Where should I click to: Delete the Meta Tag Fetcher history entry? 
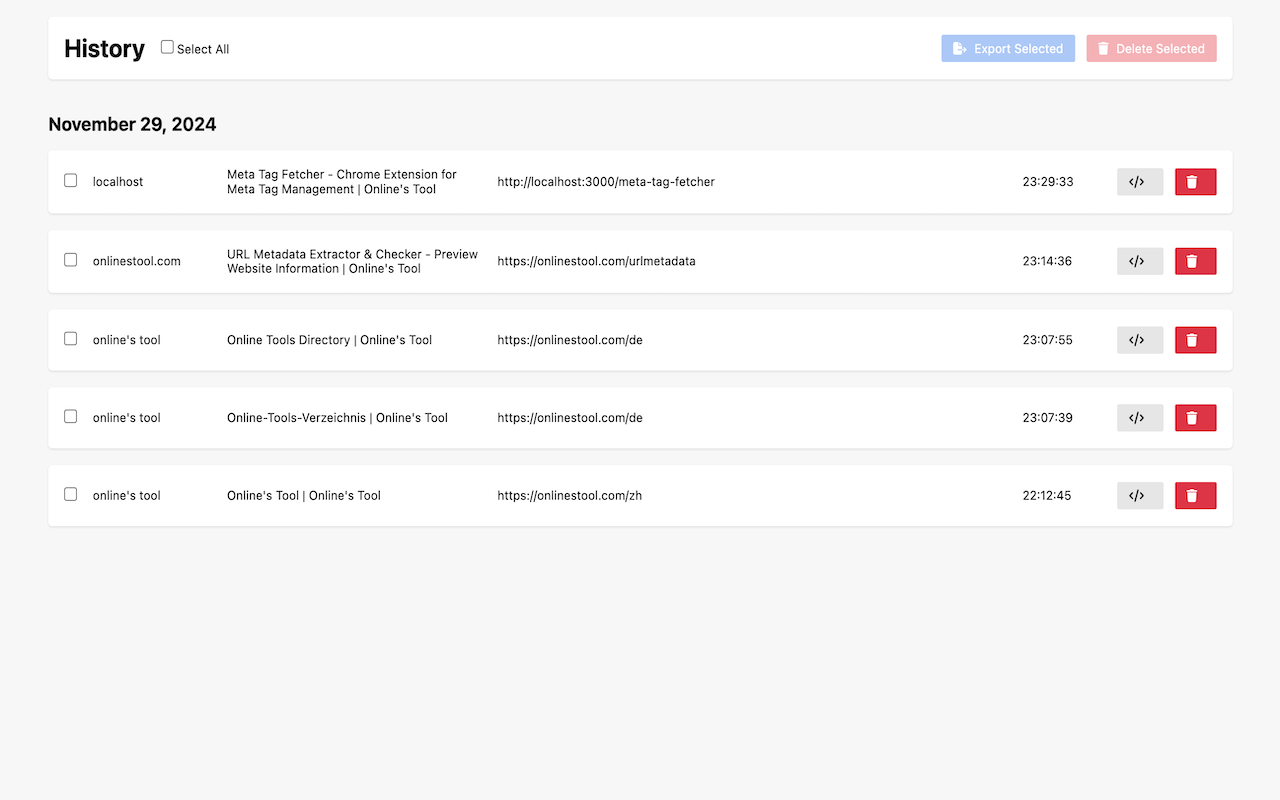[1195, 181]
